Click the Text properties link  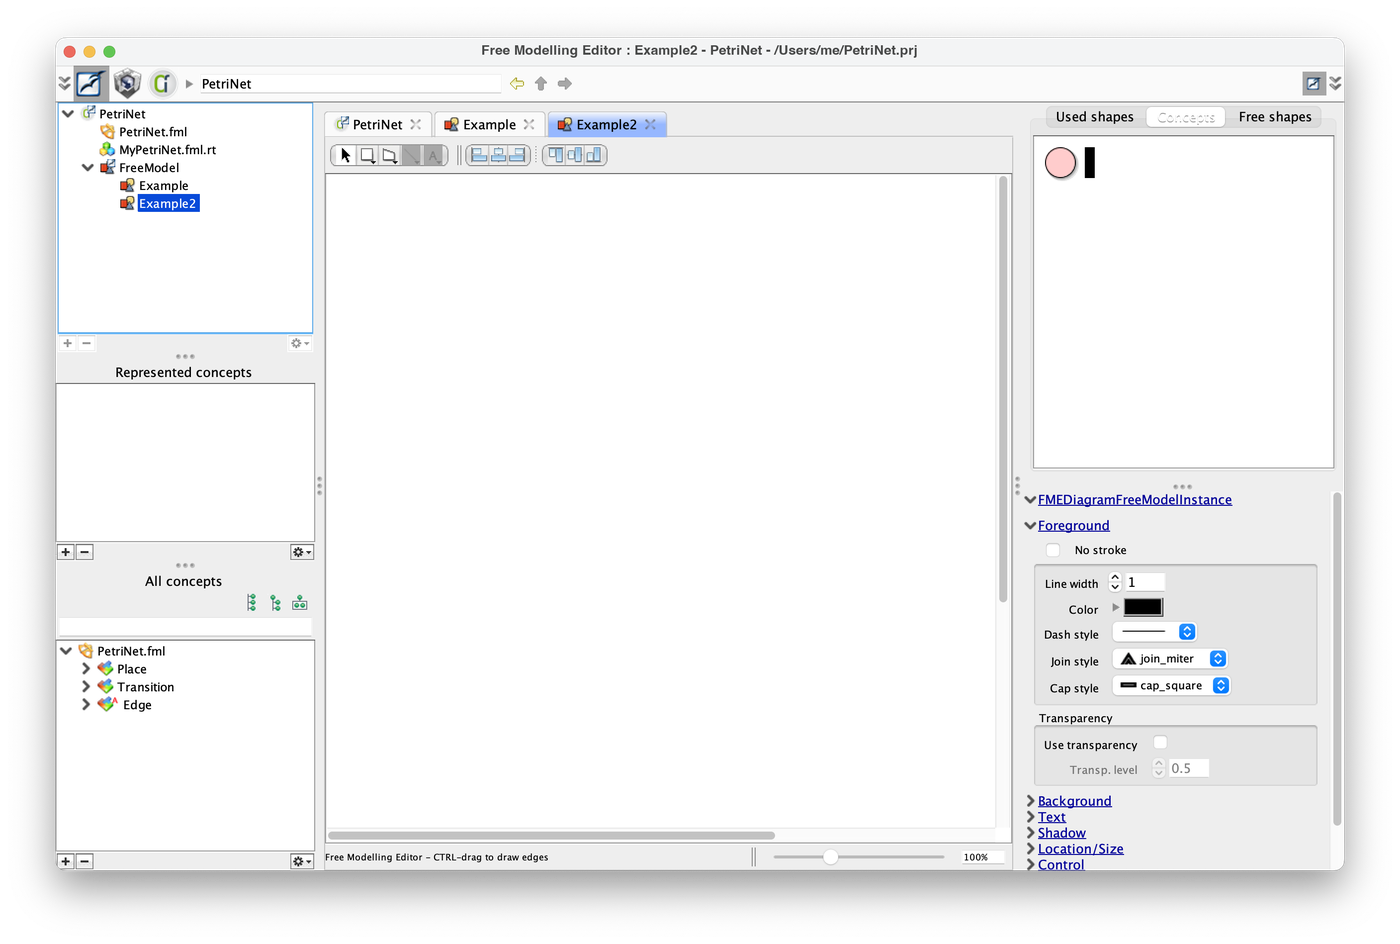1052,817
